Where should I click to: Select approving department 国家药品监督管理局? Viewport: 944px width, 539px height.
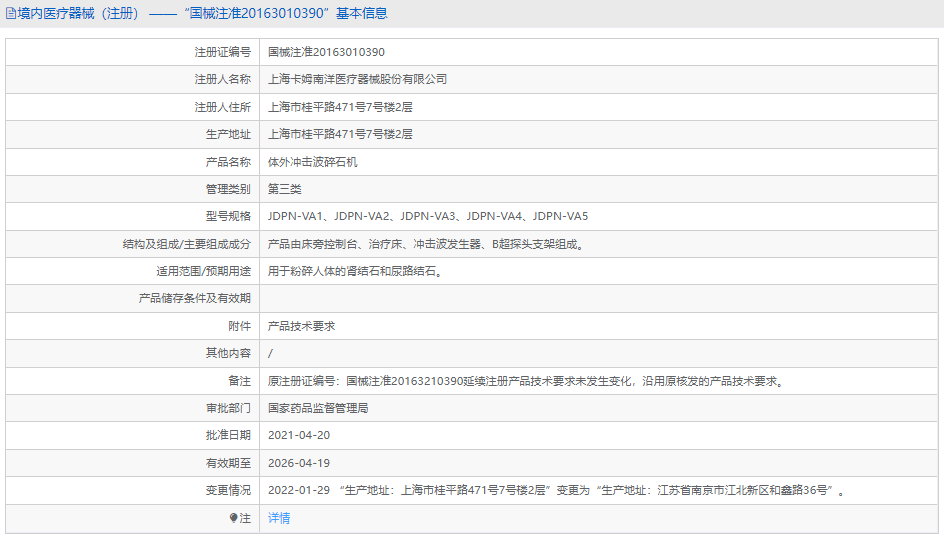(318, 408)
